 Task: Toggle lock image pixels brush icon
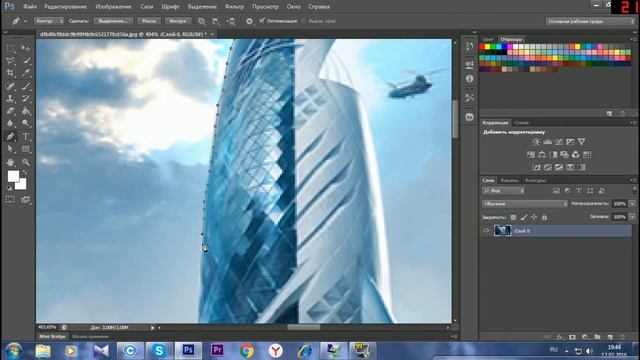coord(524,217)
